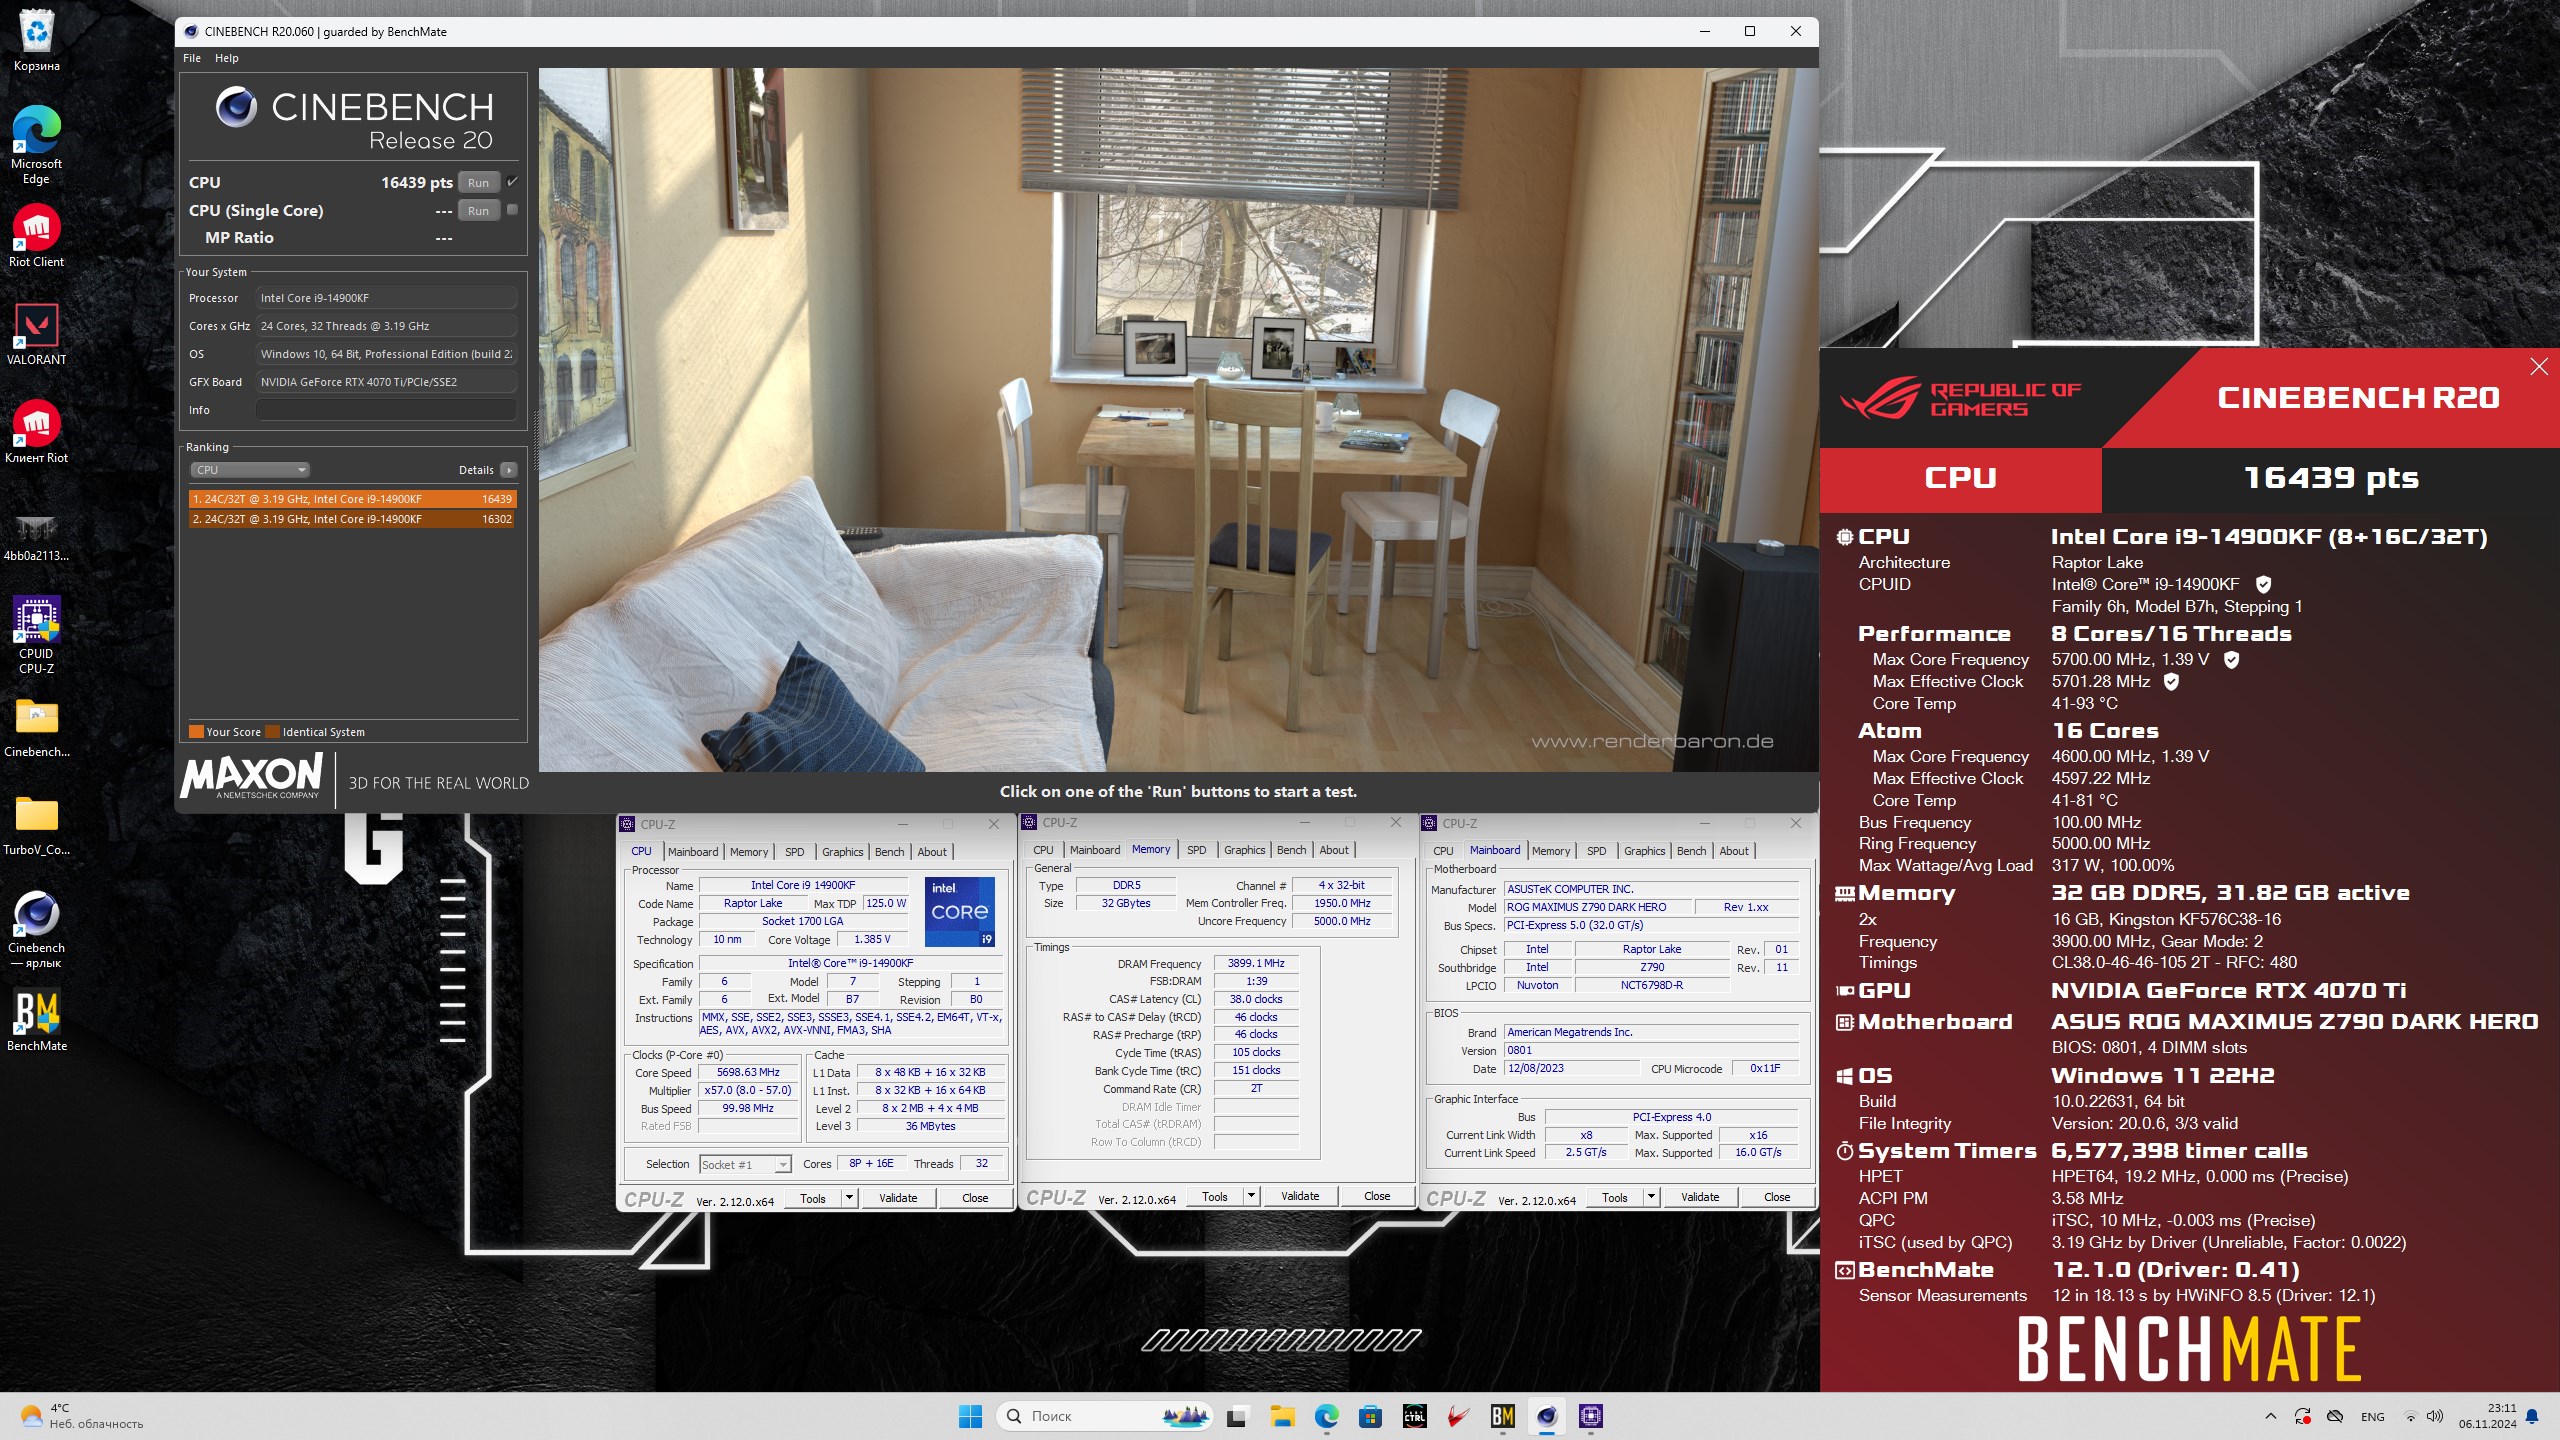Viewport: 2560px width, 1440px height.
Task: Open the weather widget showing 4°C
Action: click(x=82, y=1416)
